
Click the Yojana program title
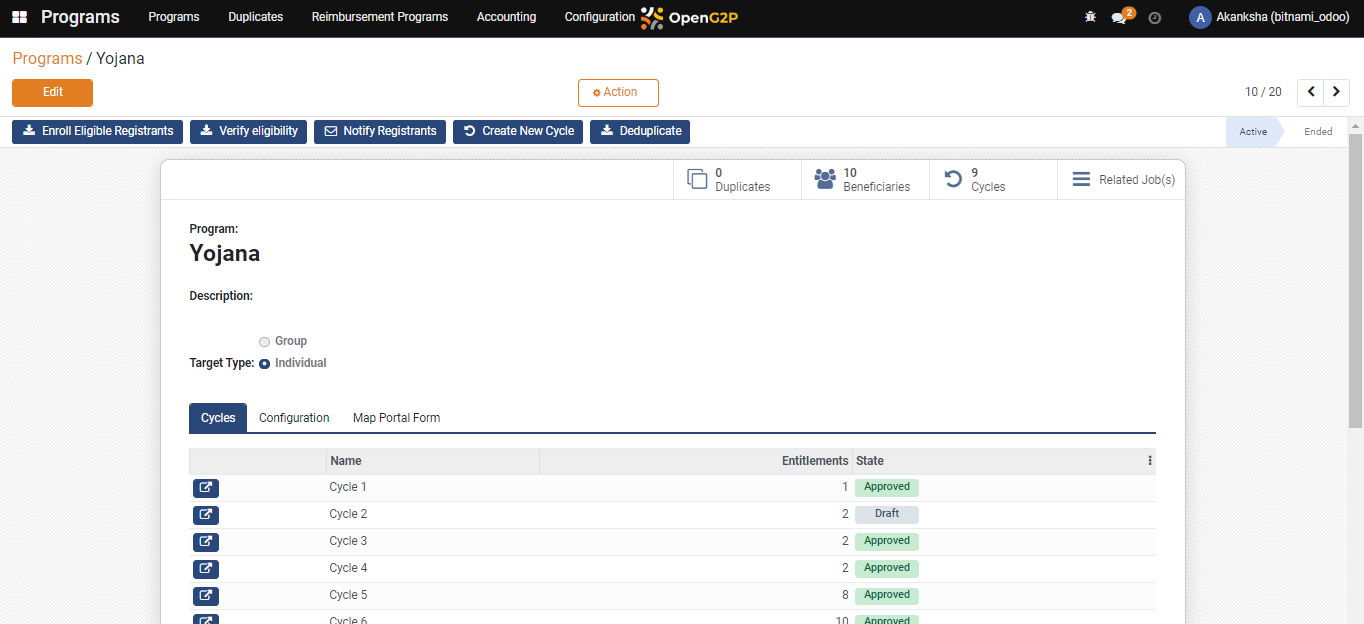pyautogui.click(x=225, y=254)
